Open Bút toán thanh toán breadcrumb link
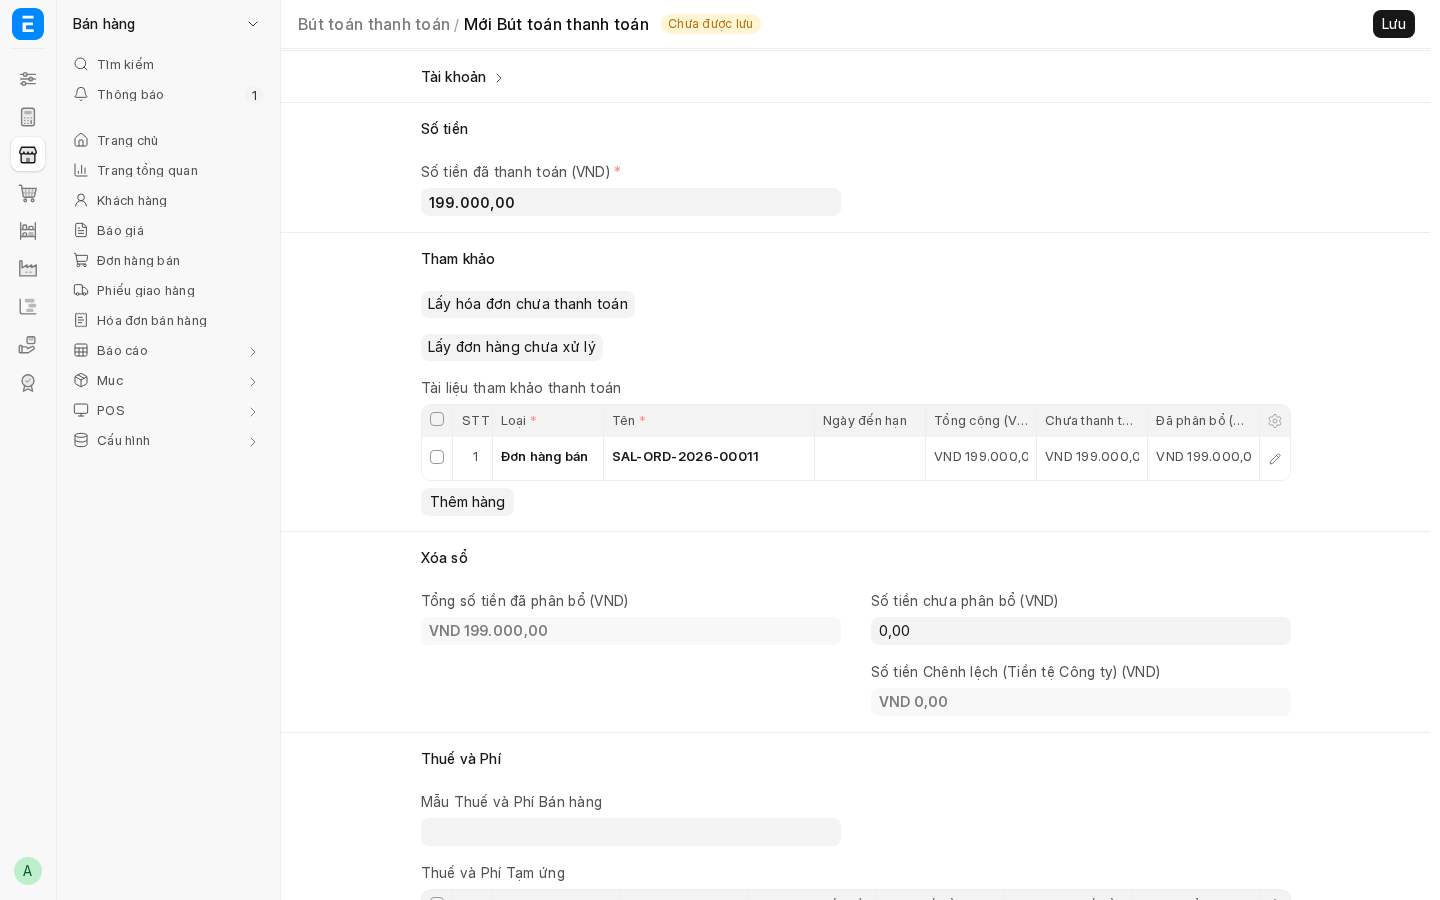Viewport: 1440px width, 900px height. coord(374,24)
